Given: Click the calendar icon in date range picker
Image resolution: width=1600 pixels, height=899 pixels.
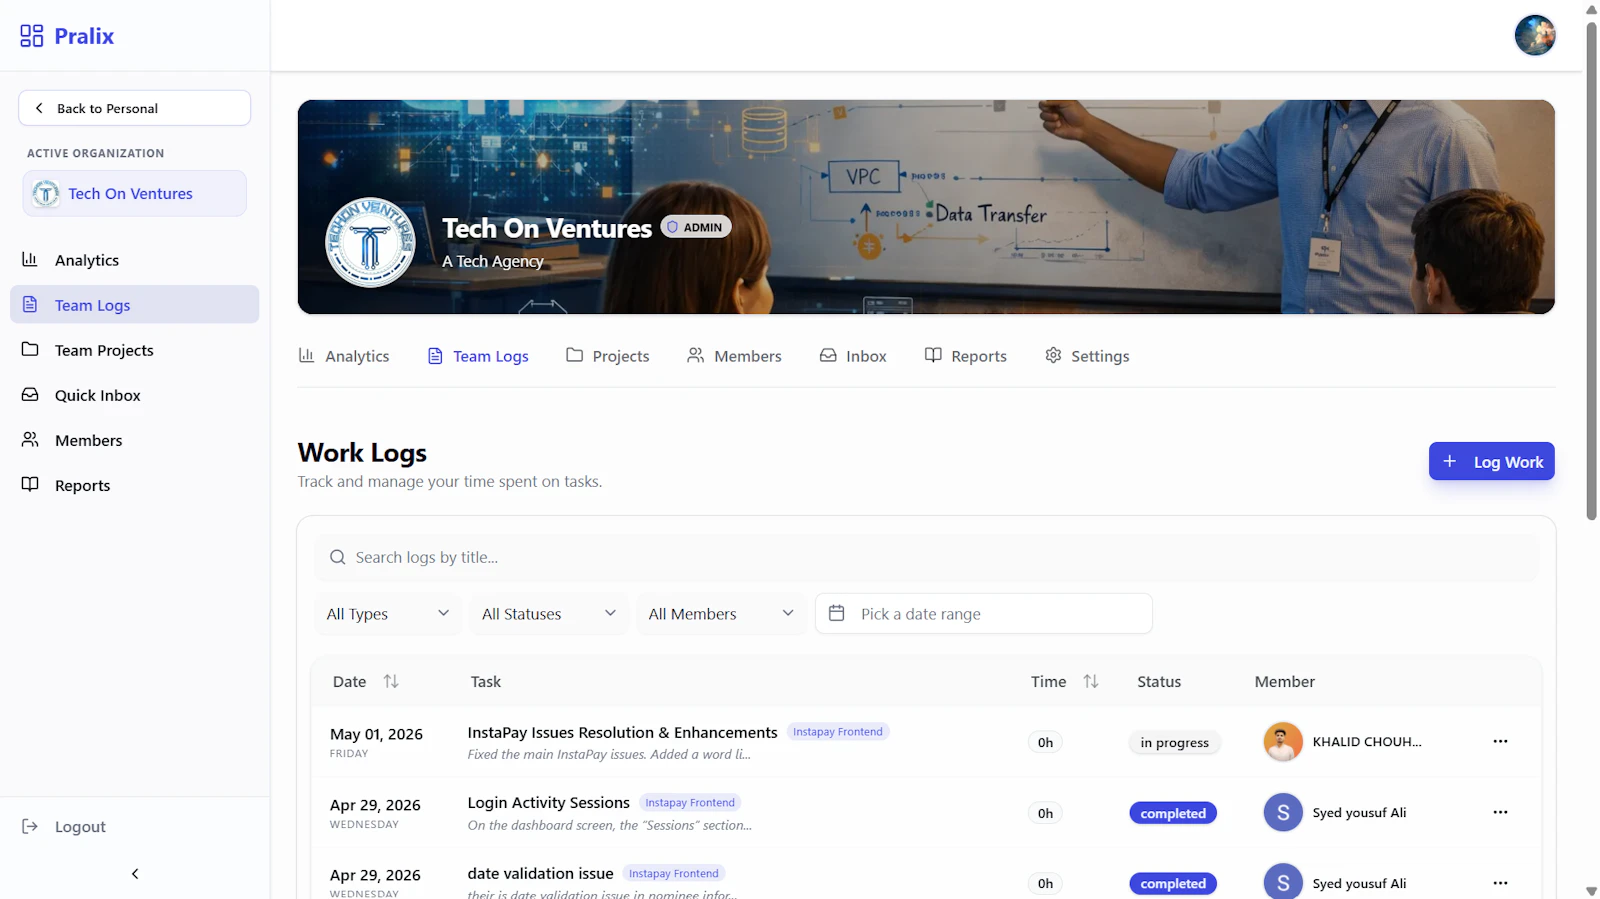Looking at the screenshot, I should click(x=837, y=613).
